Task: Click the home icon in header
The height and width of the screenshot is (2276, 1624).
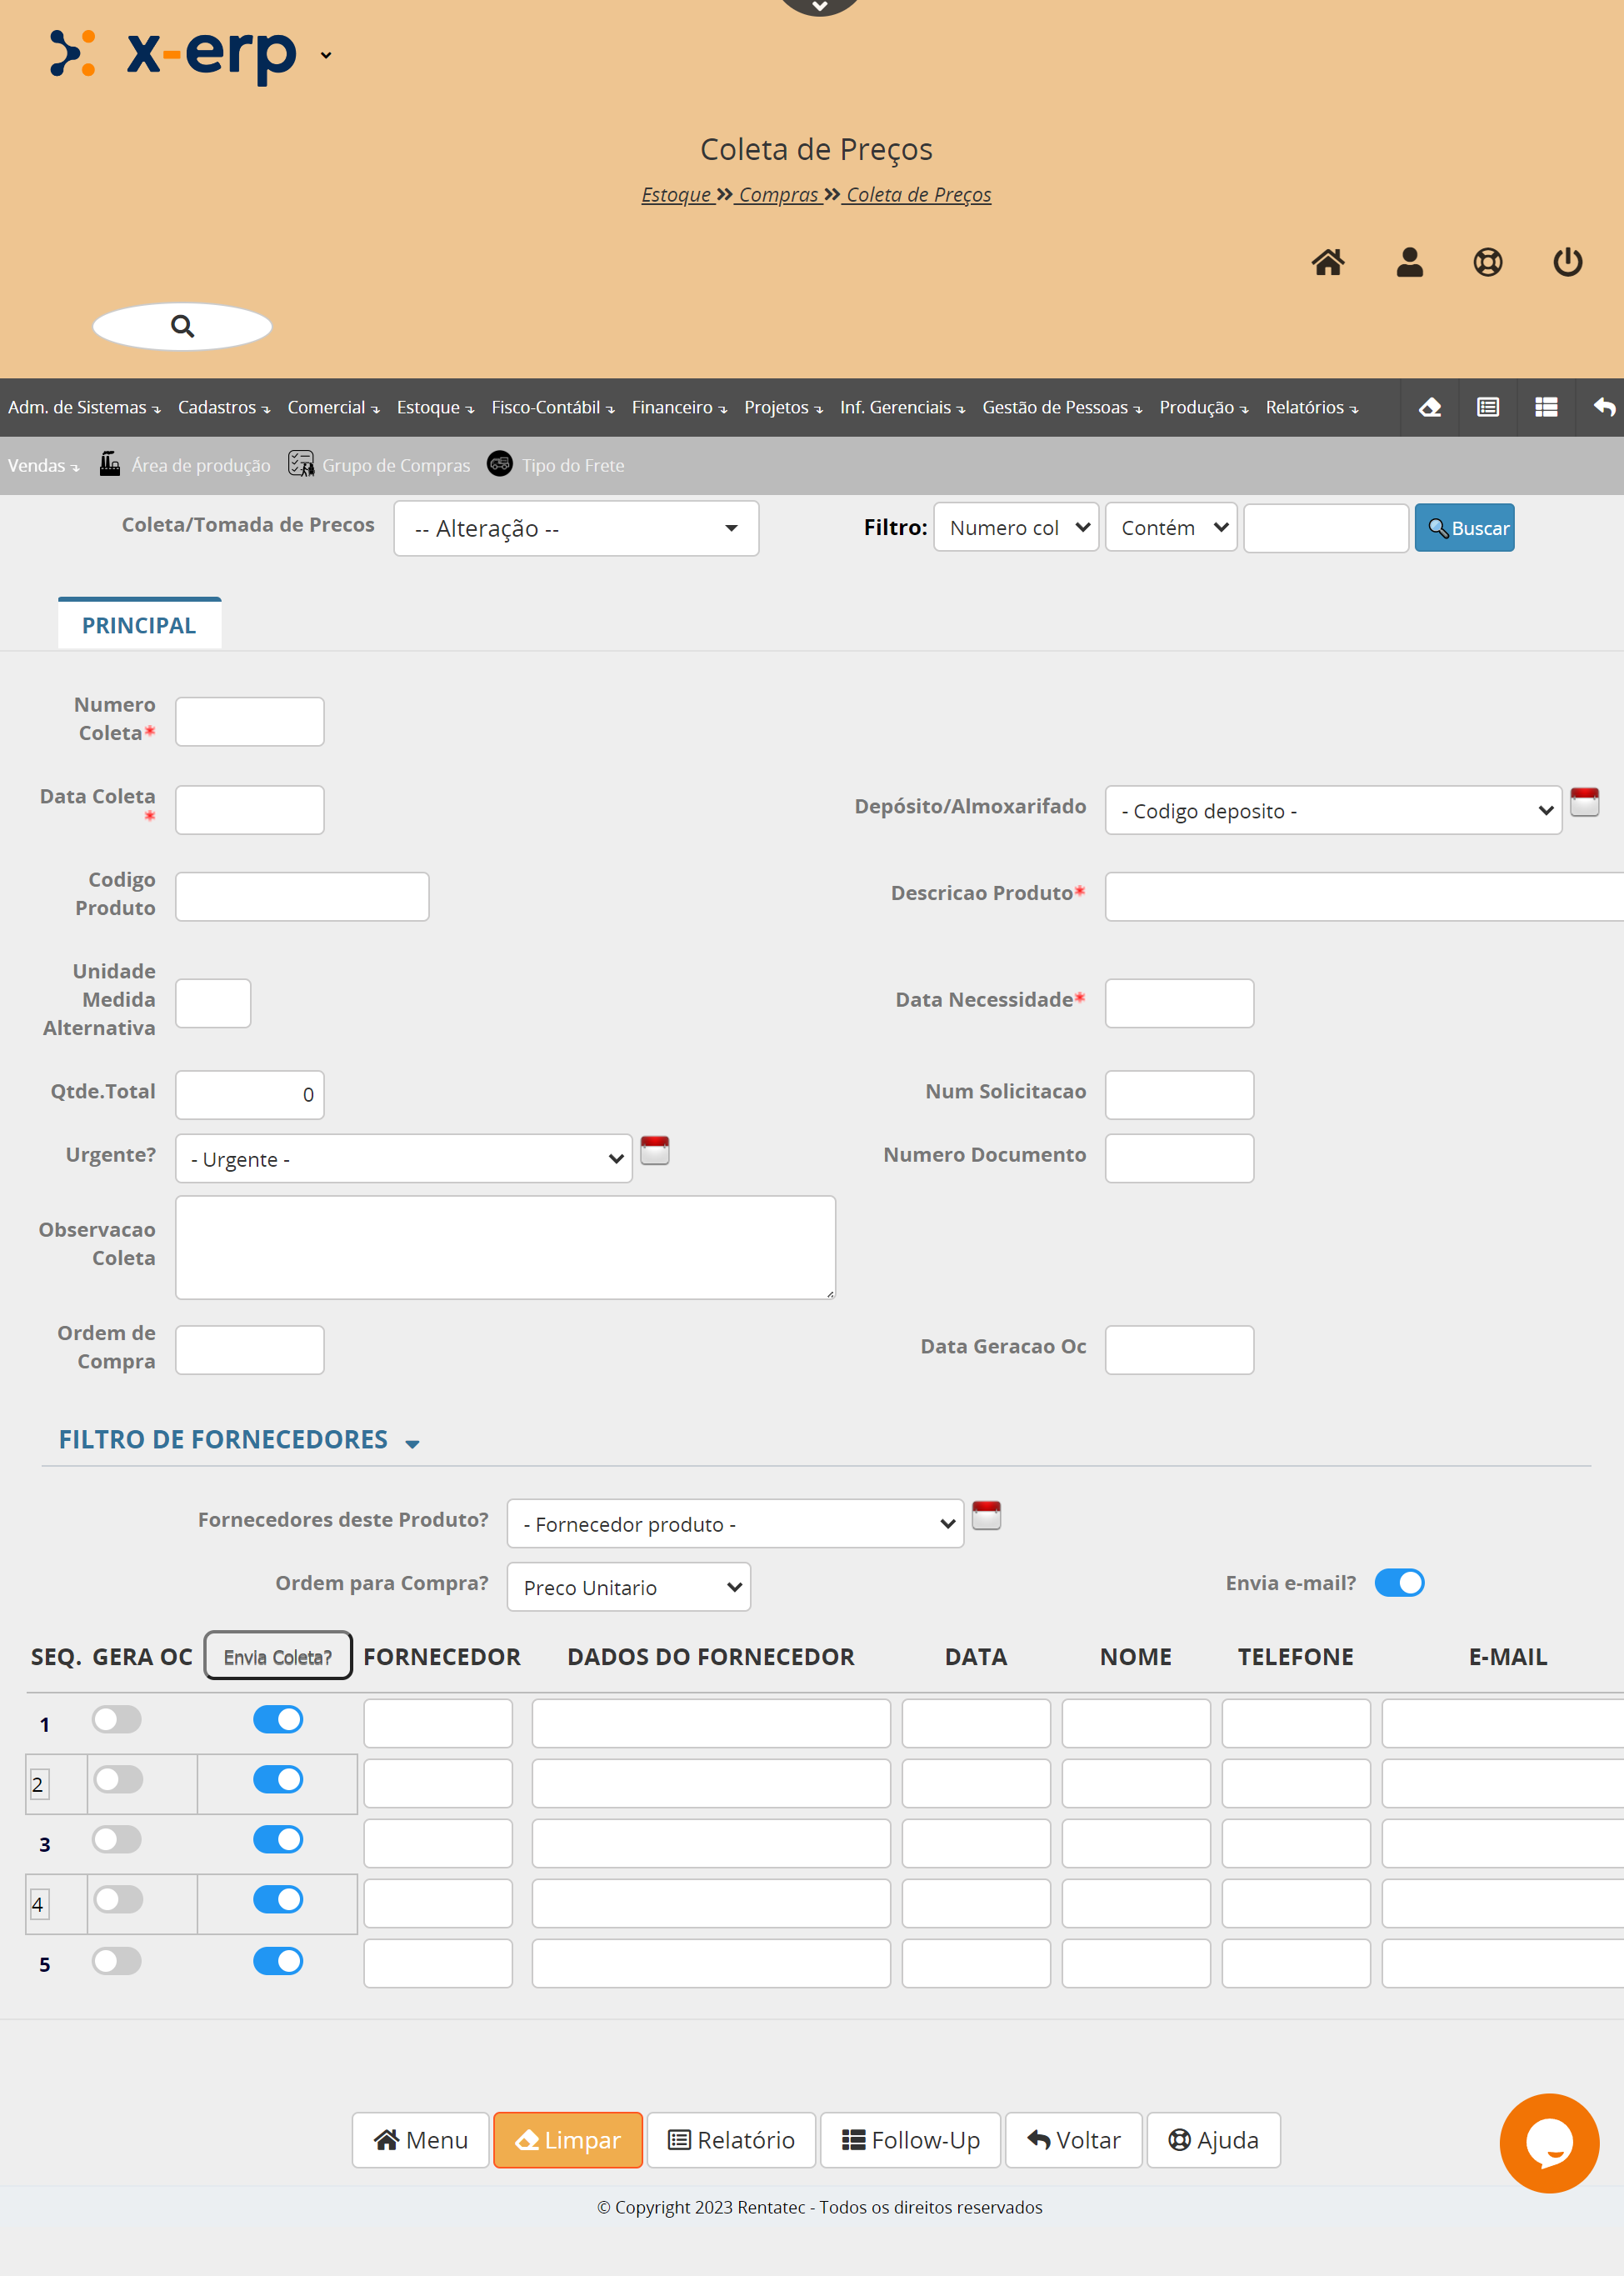Action: click(1328, 262)
